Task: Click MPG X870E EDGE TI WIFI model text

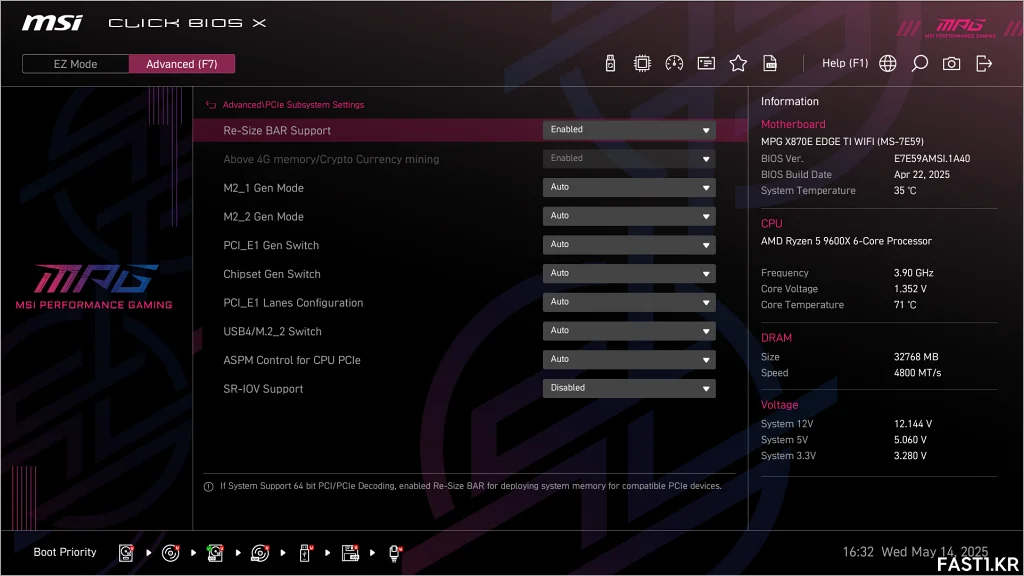Action: (x=842, y=141)
